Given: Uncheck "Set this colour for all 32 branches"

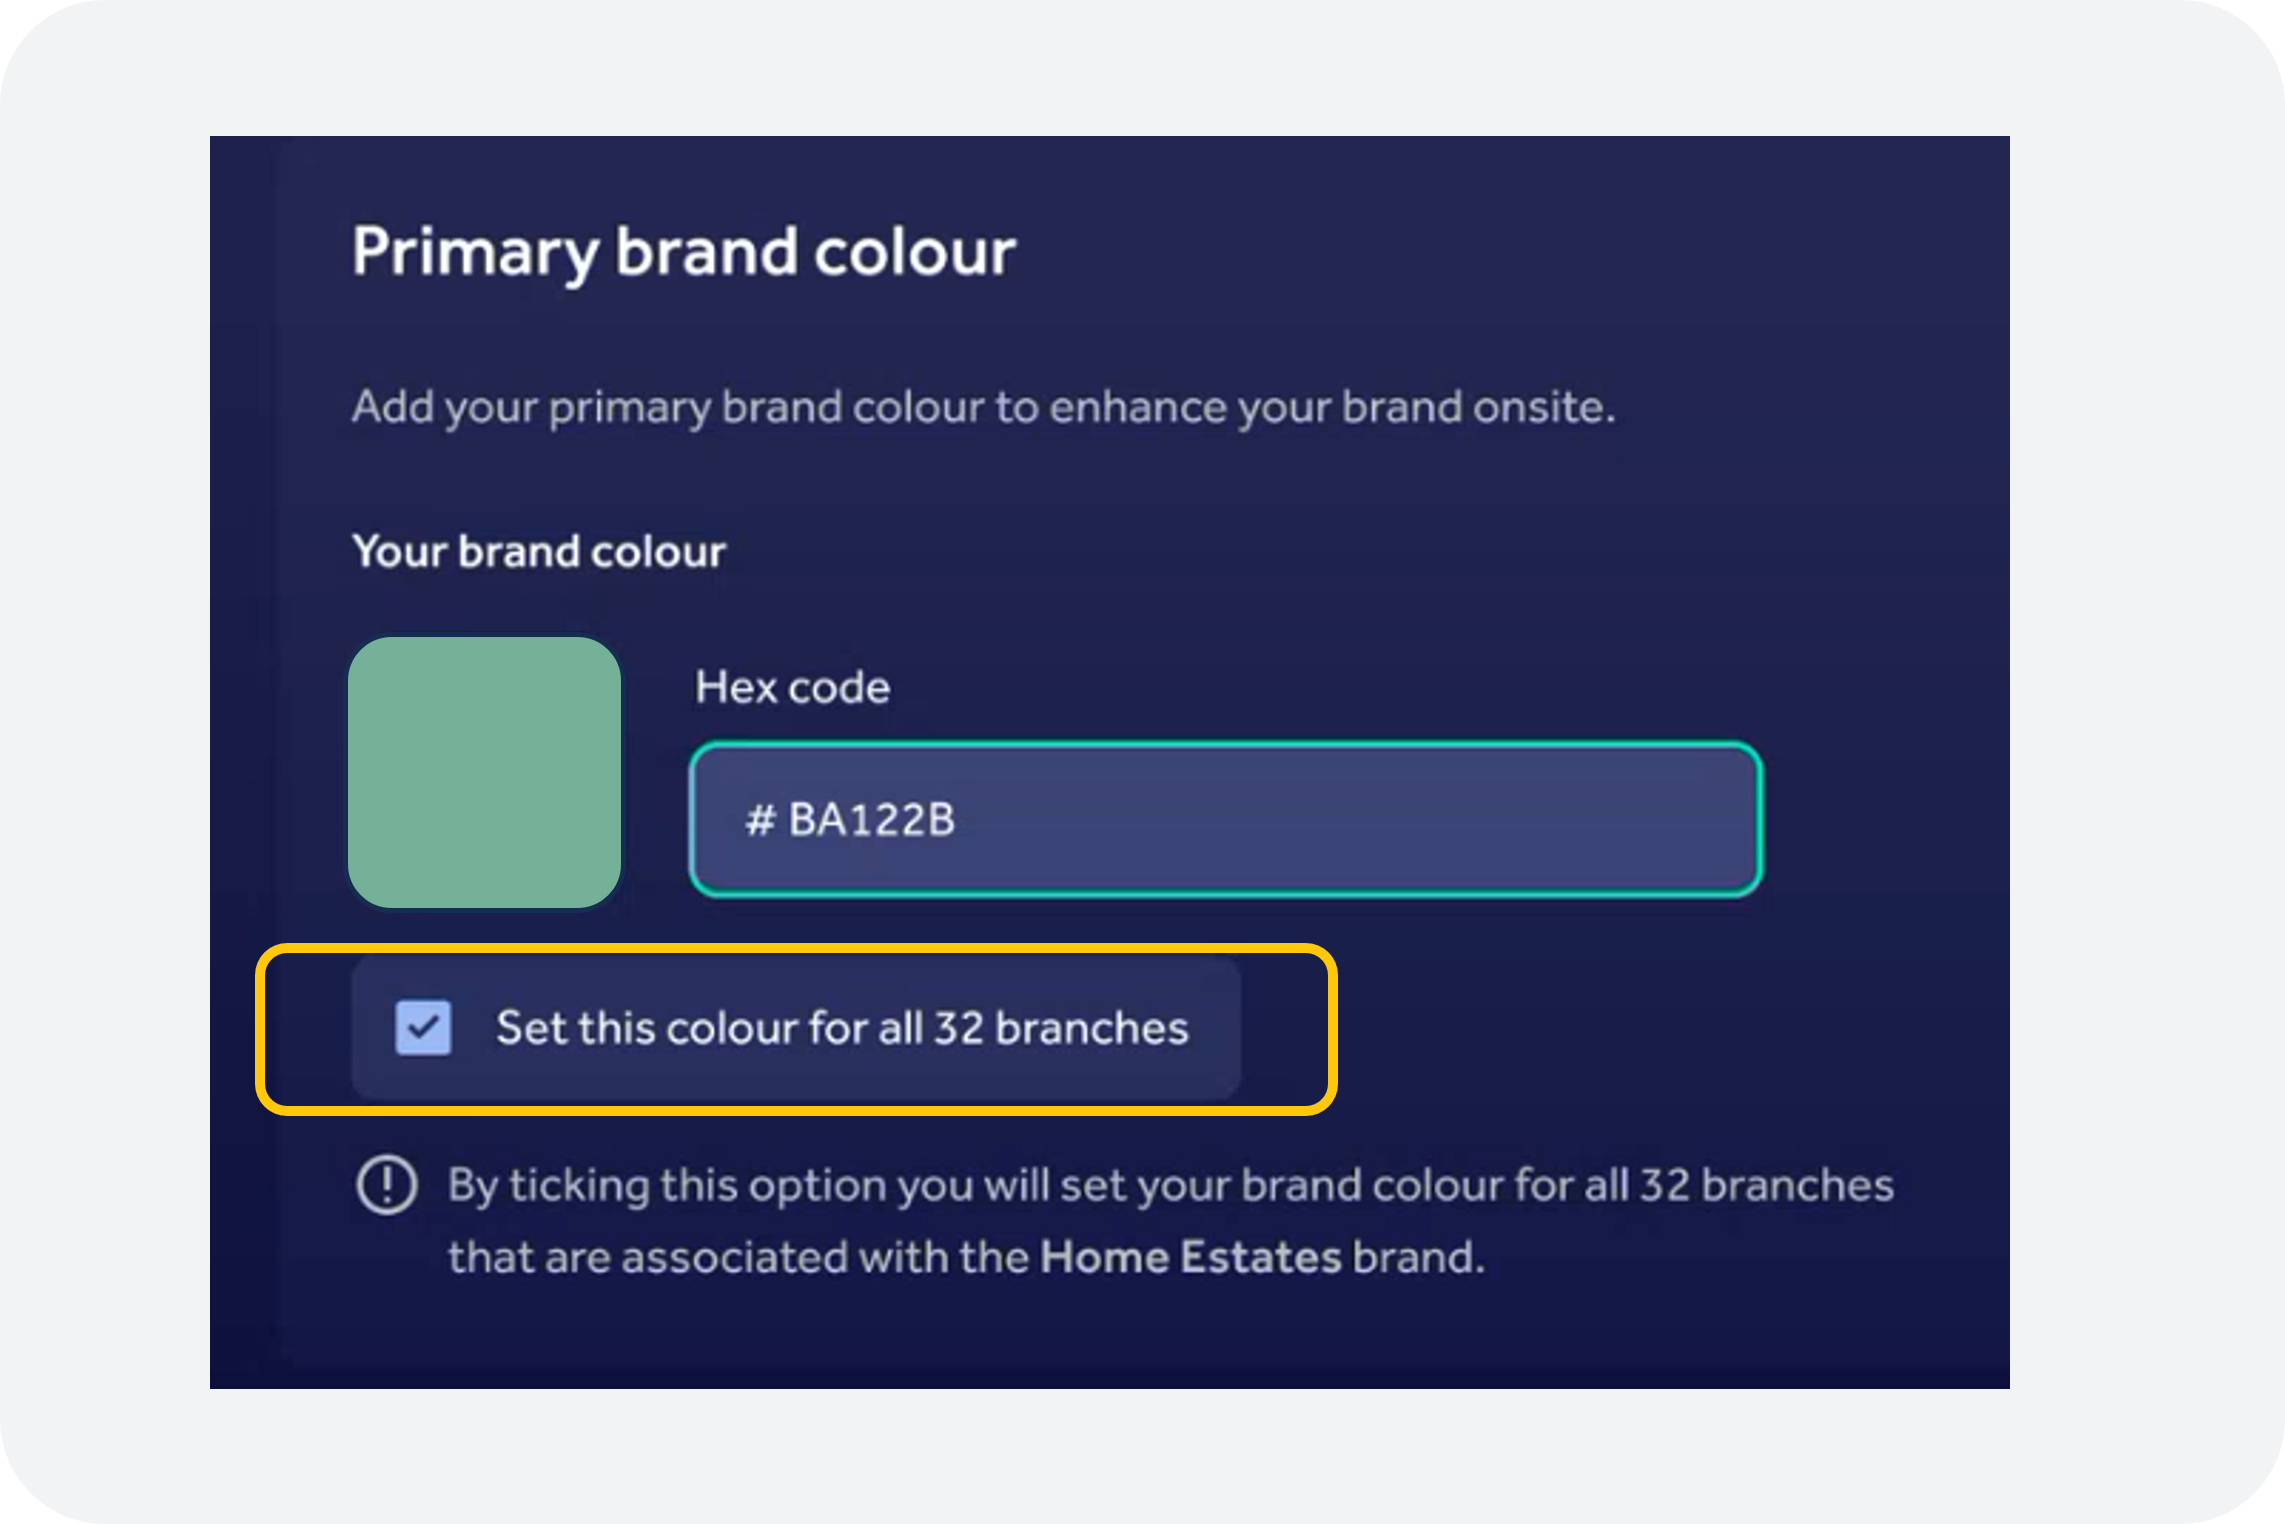Looking at the screenshot, I should [x=424, y=1027].
